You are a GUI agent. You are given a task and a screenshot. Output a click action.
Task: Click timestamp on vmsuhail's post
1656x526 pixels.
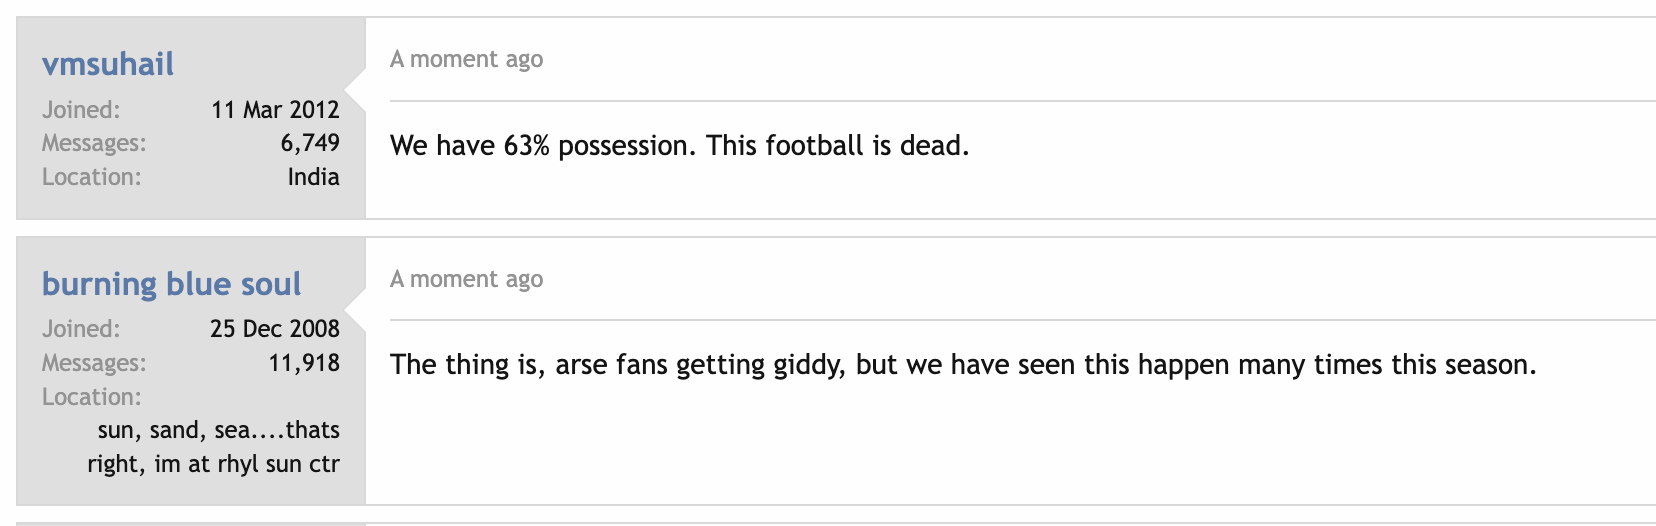466,59
